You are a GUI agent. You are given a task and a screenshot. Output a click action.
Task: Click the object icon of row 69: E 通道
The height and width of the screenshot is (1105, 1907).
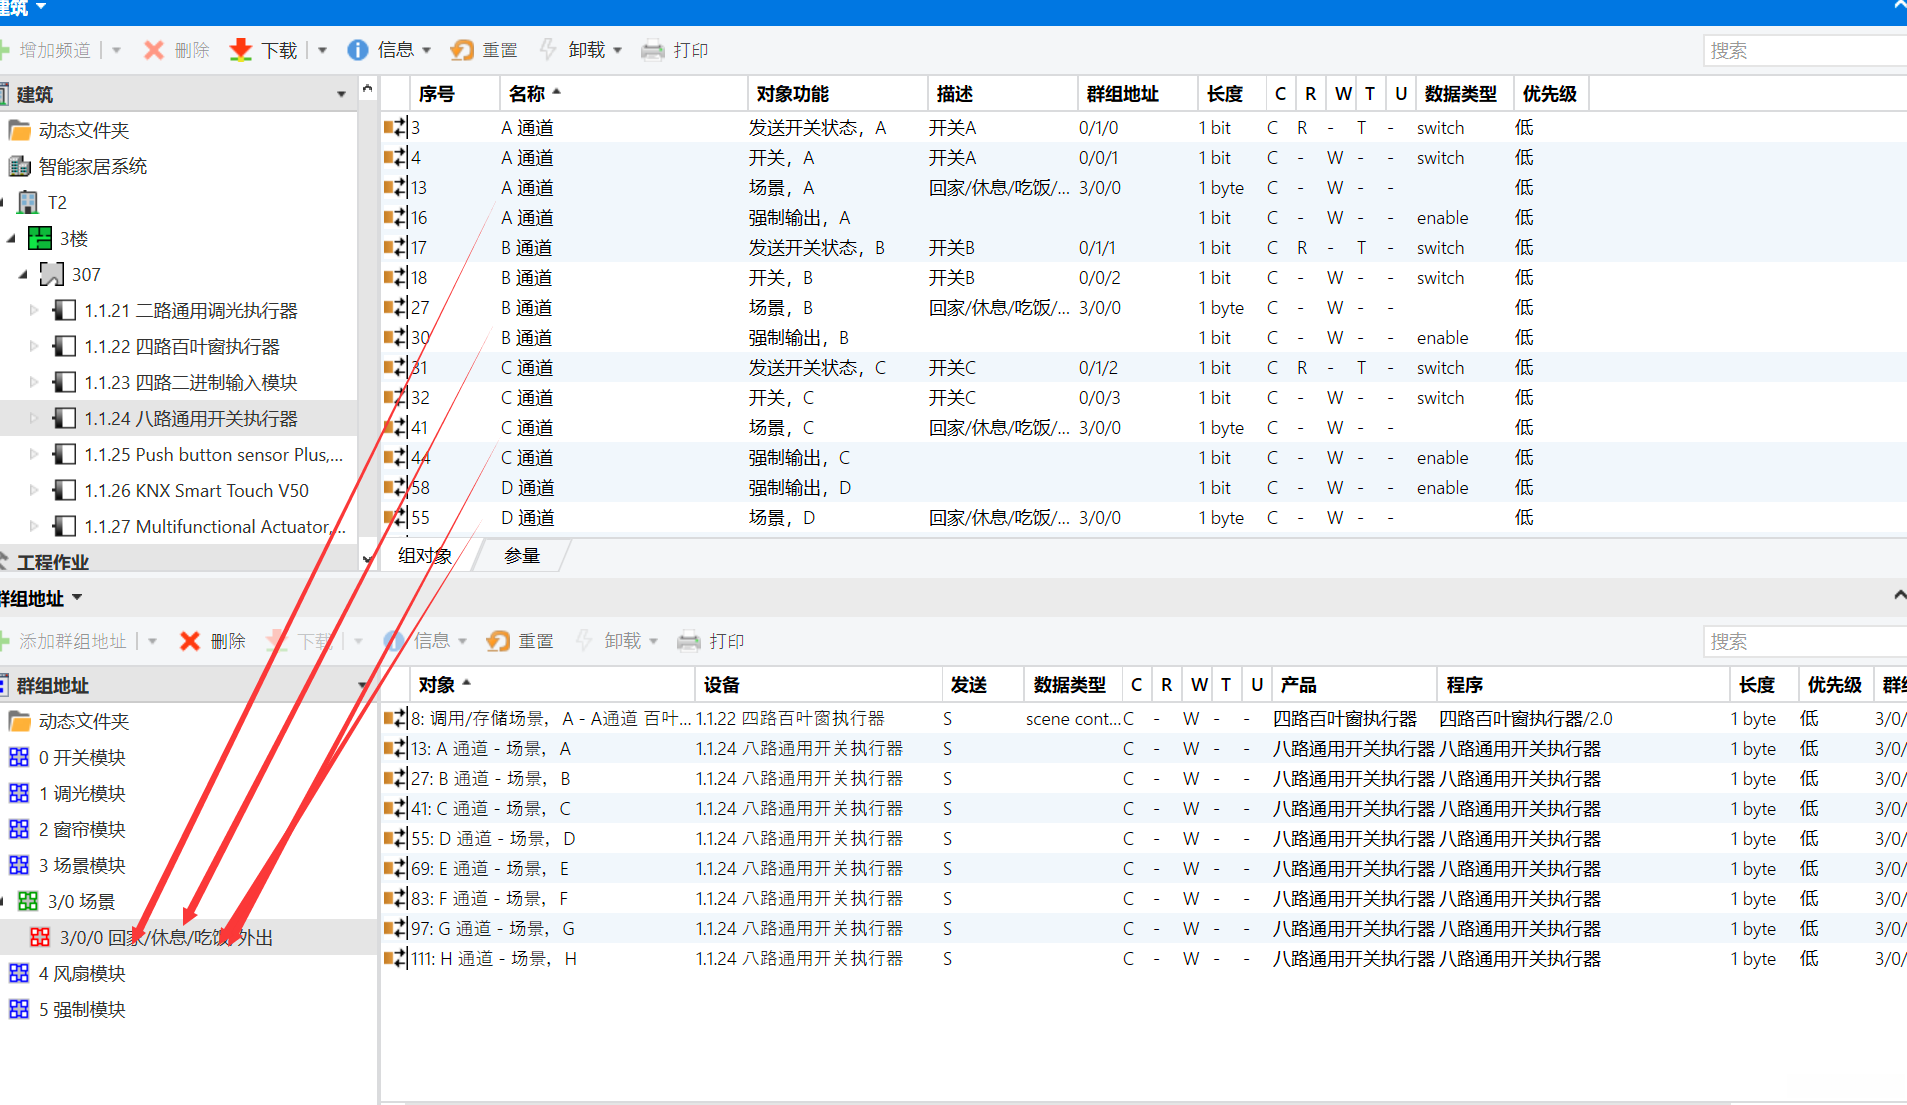click(396, 869)
